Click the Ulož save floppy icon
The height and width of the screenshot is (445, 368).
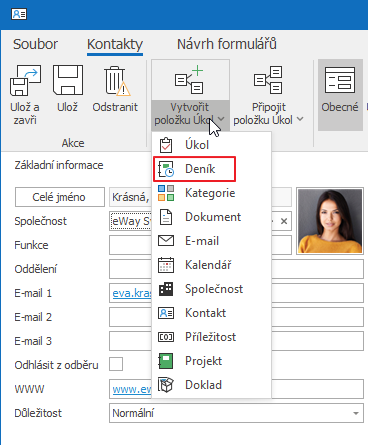pyautogui.click(x=68, y=80)
